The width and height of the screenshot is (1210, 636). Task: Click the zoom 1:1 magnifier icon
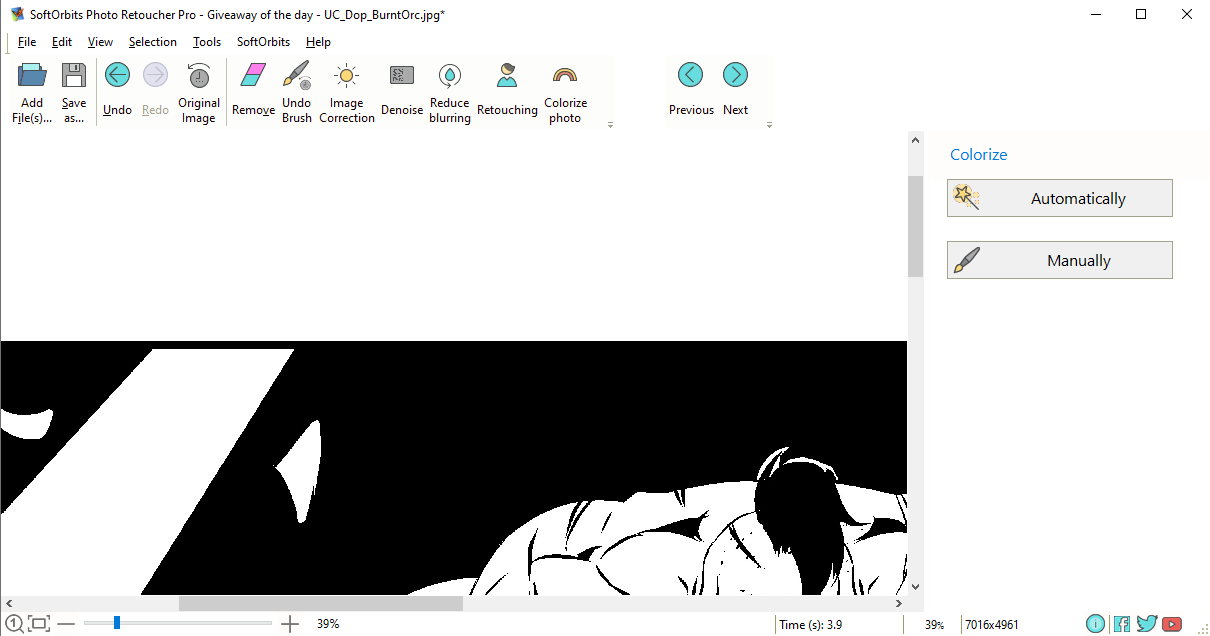14,624
